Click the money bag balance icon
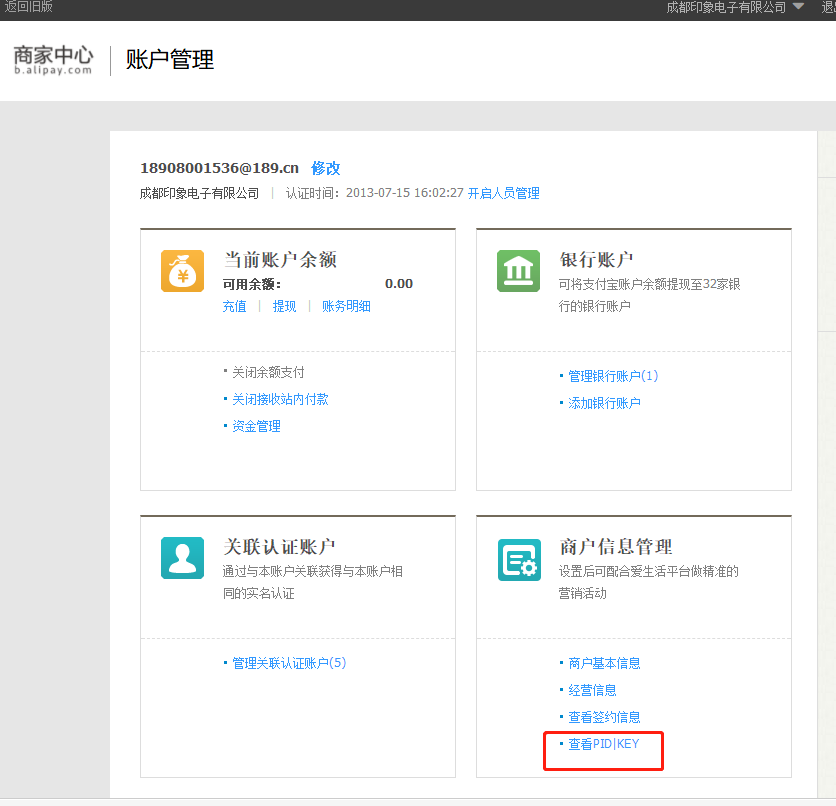 [x=182, y=271]
